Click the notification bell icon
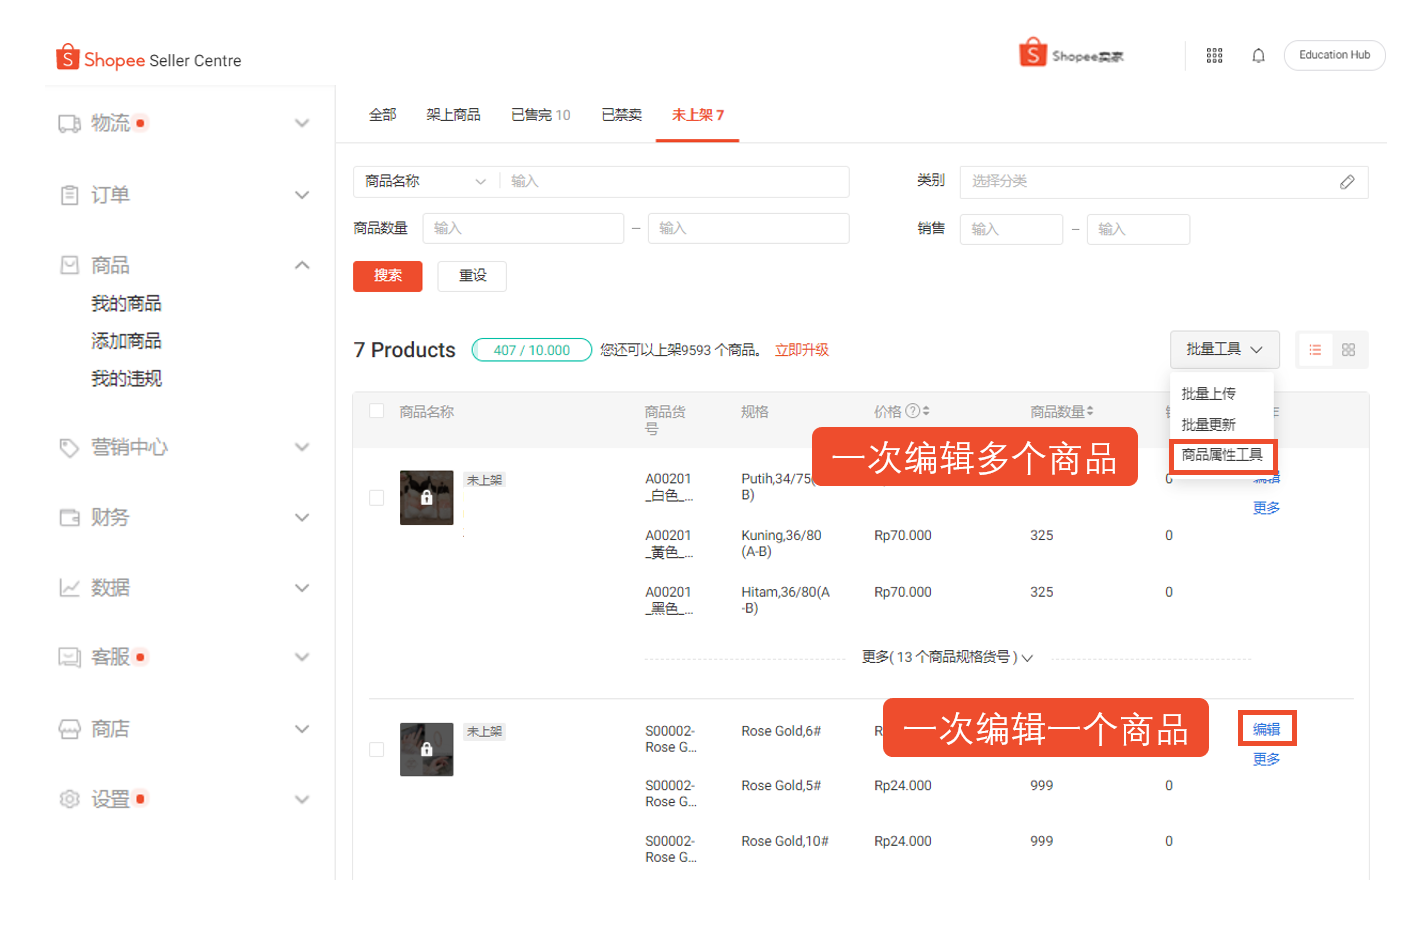1424x950 pixels. coord(1258,56)
